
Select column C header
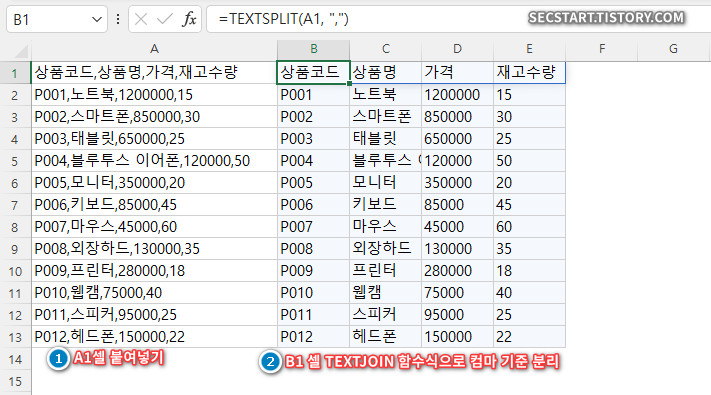point(385,49)
